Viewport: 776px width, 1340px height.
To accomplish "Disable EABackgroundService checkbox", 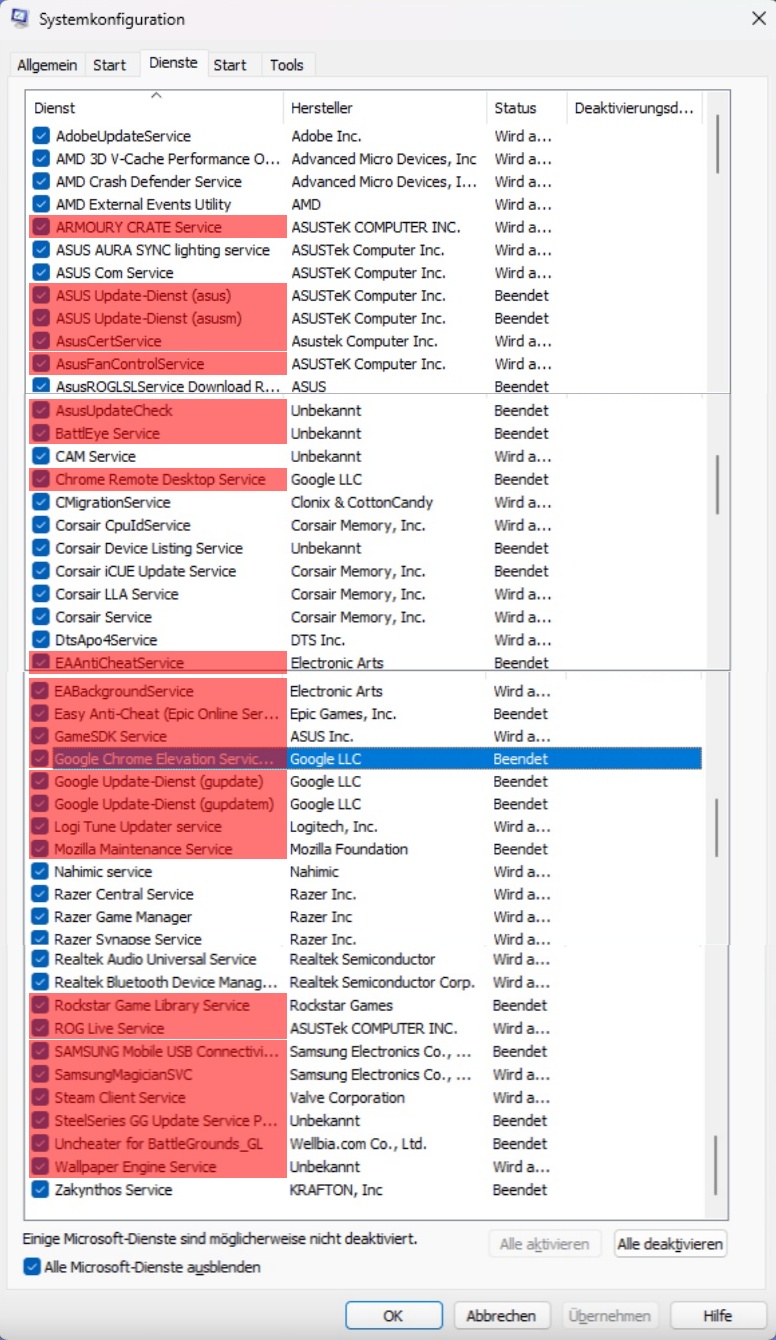I will pyautogui.click(x=40, y=691).
